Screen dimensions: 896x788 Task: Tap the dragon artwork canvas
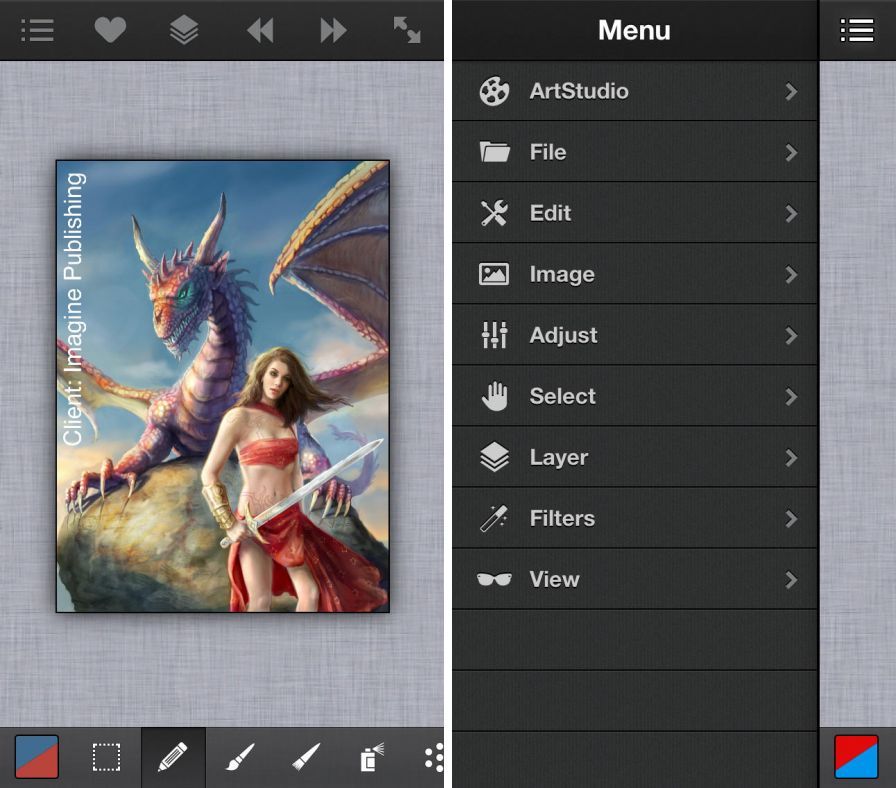point(222,386)
